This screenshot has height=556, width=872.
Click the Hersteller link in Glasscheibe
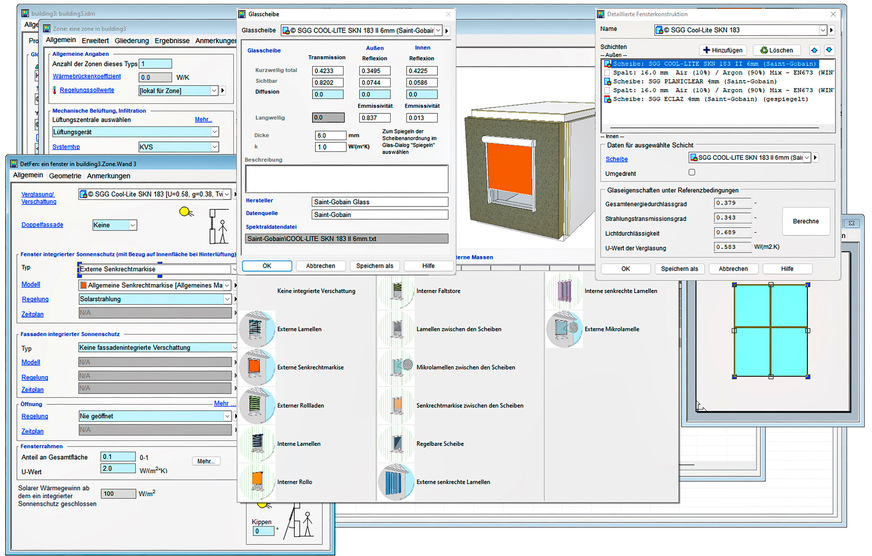point(259,200)
